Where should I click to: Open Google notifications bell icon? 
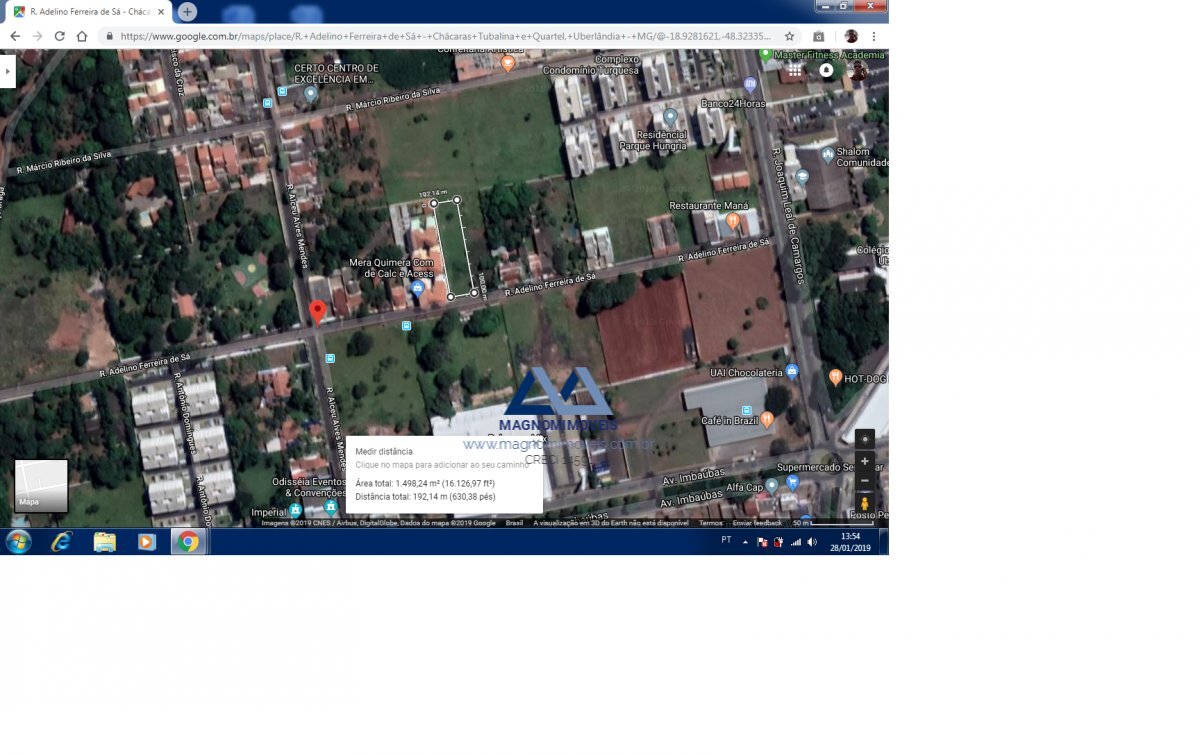pyautogui.click(x=826, y=71)
